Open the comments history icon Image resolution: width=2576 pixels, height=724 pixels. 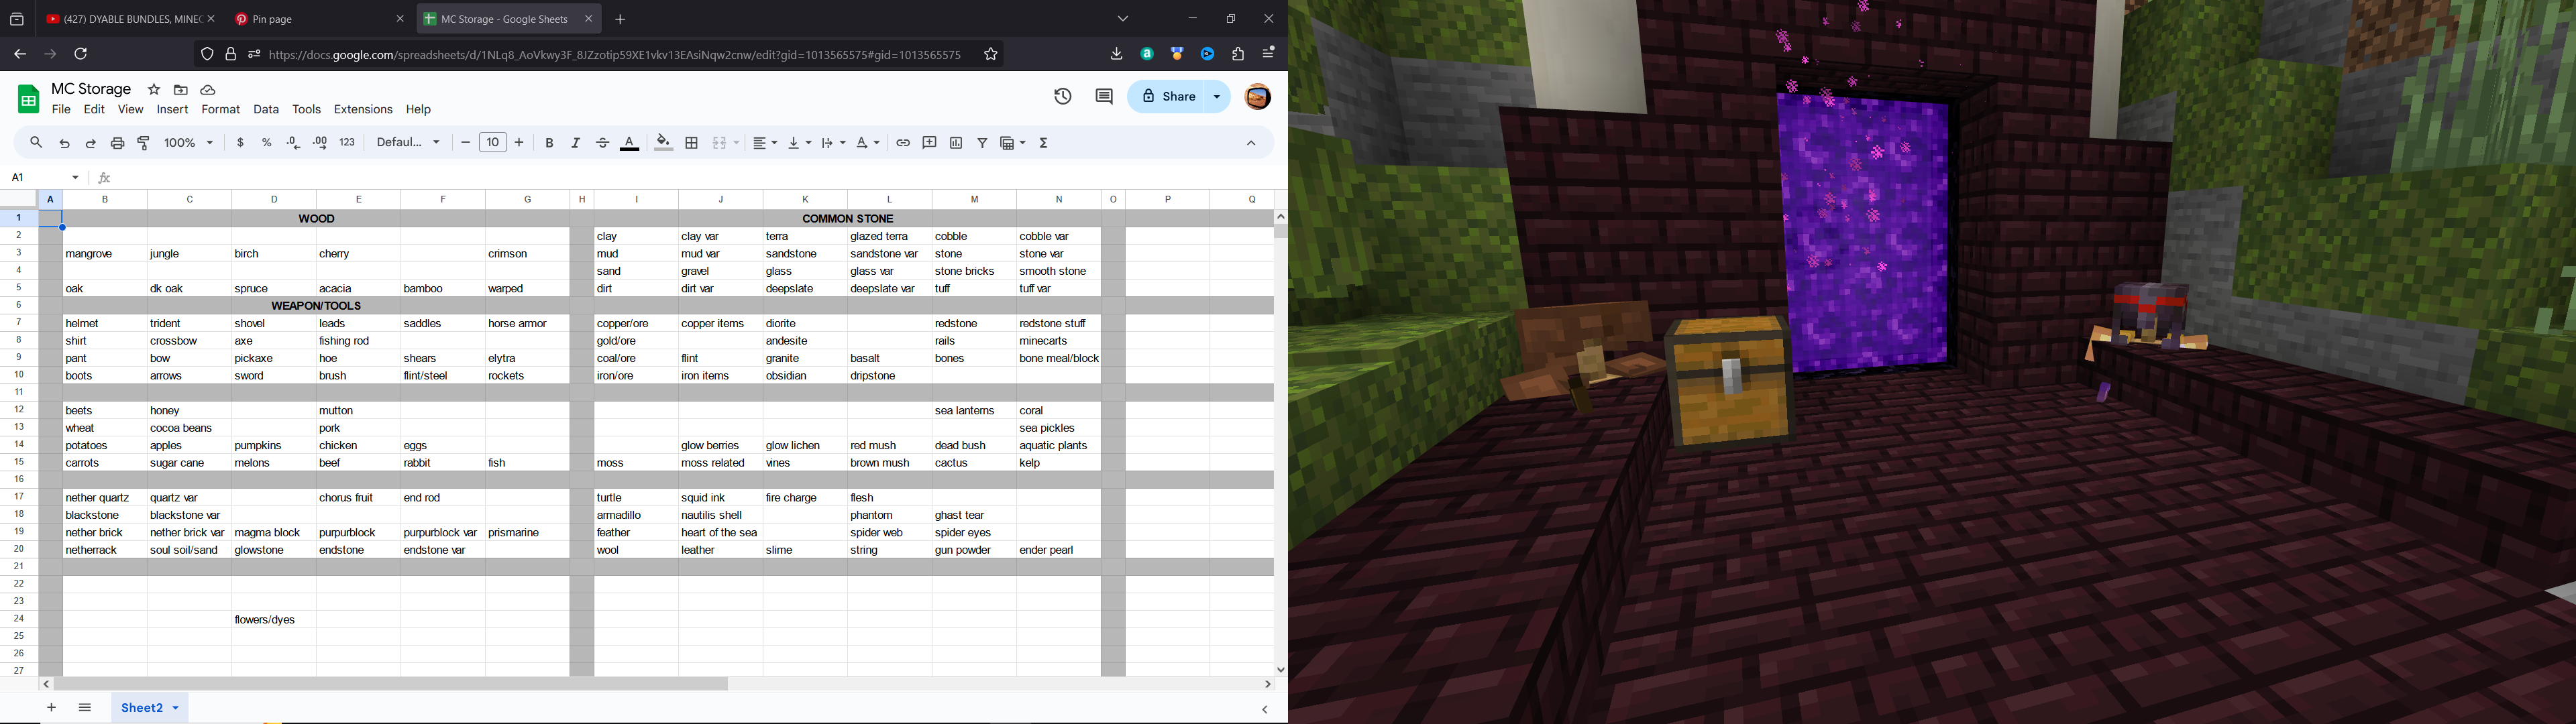click(x=1105, y=98)
